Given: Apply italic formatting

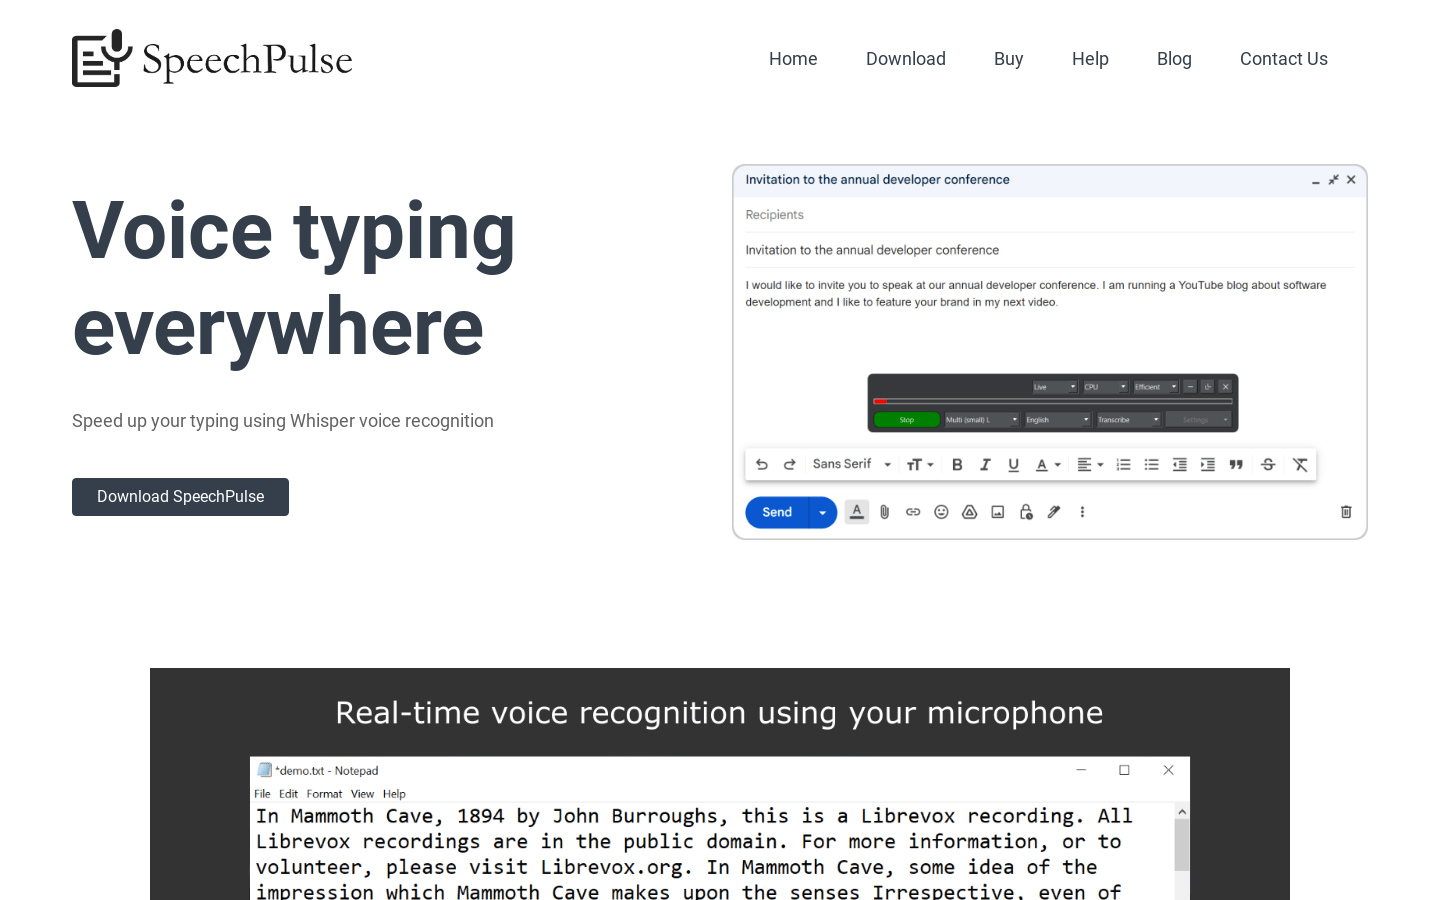Looking at the screenshot, I should tap(985, 464).
